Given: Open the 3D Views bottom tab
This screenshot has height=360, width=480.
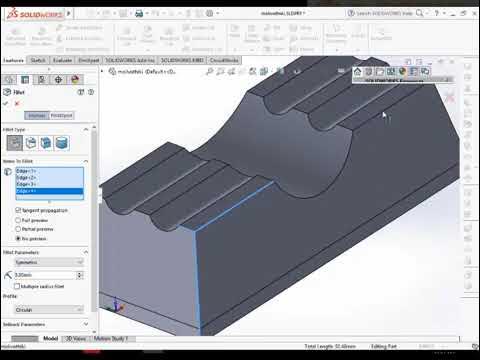Looking at the screenshot, I should pyautogui.click(x=76, y=338).
